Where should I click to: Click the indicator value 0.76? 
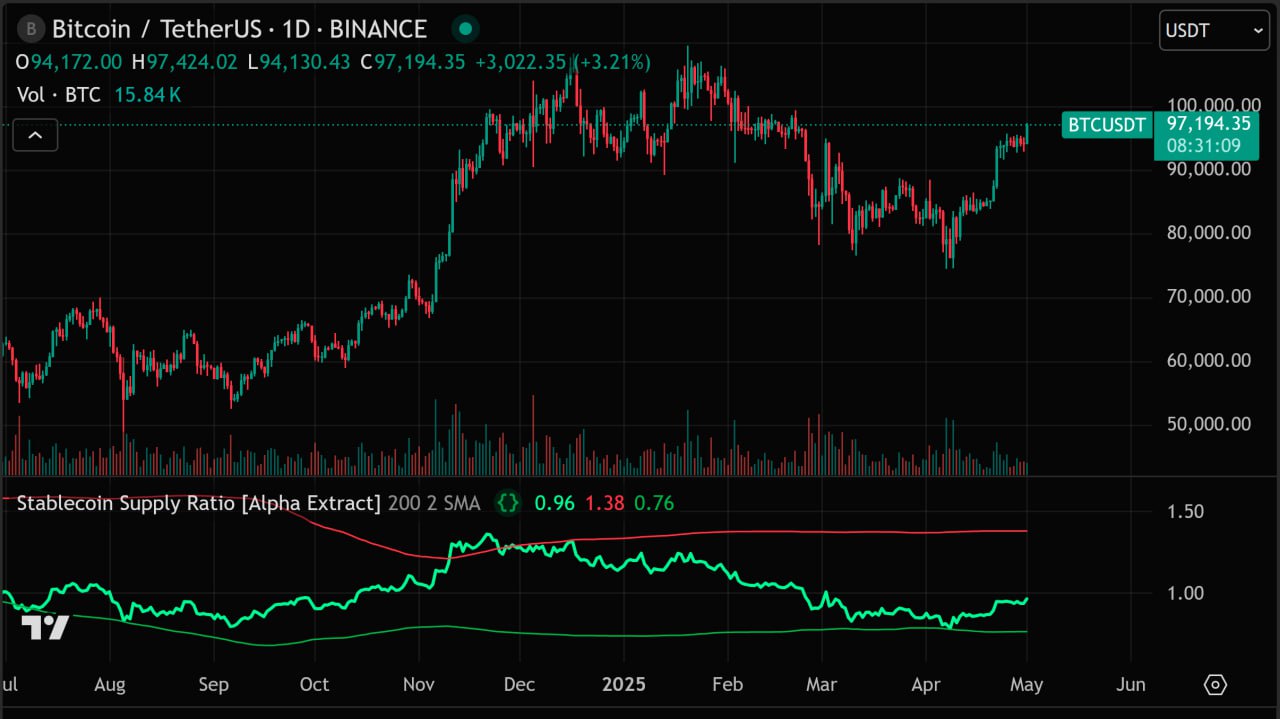[654, 503]
